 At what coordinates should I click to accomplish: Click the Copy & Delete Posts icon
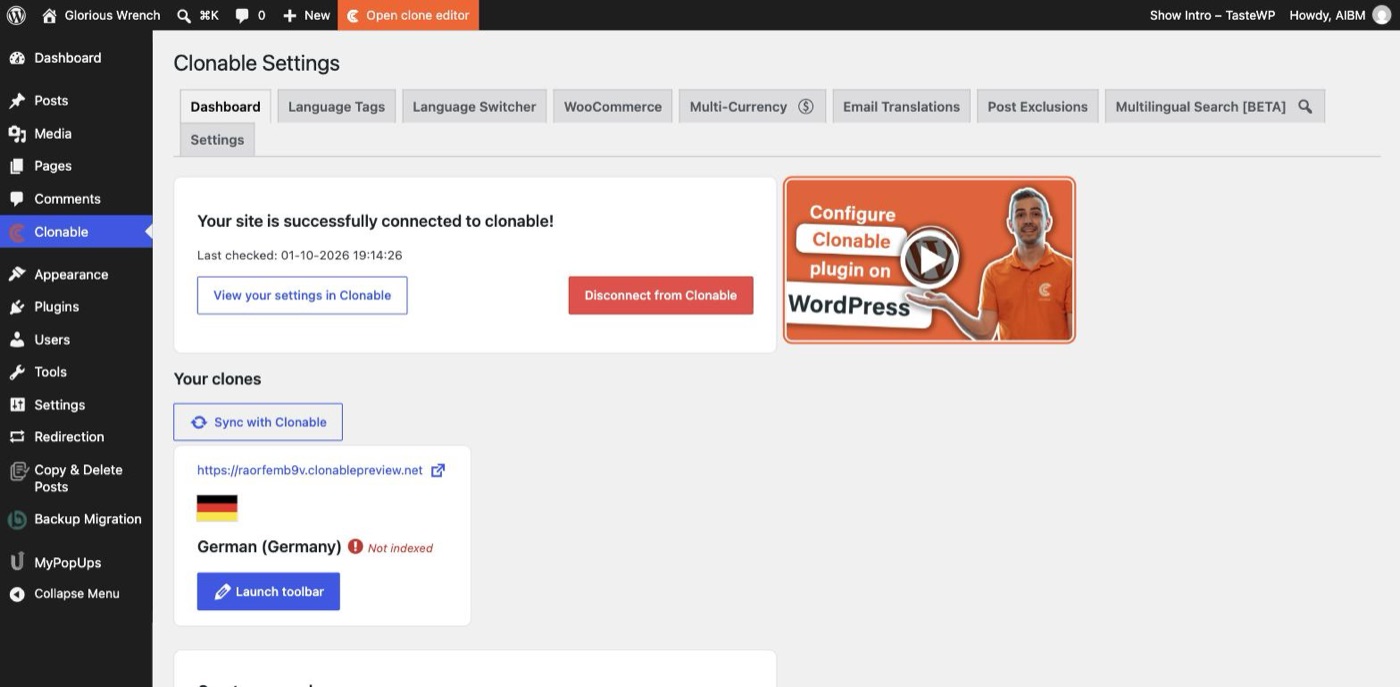click(17, 471)
